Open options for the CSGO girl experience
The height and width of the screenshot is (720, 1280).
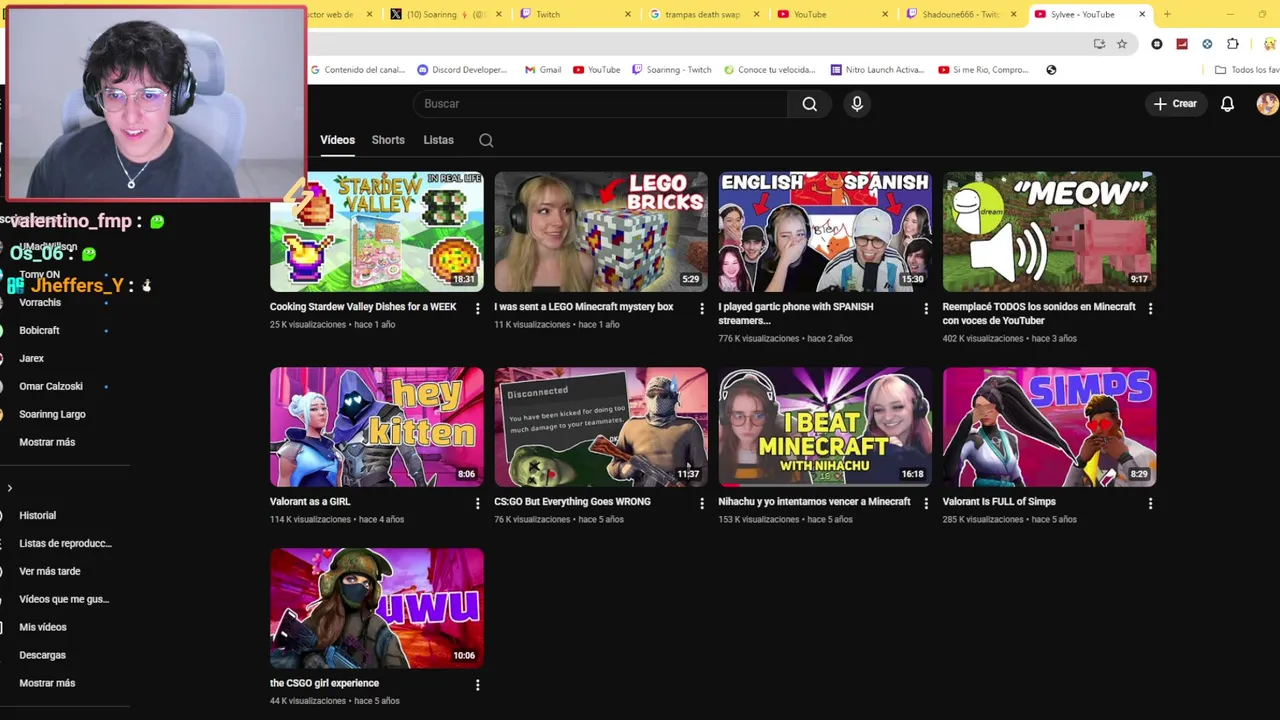(477, 685)
